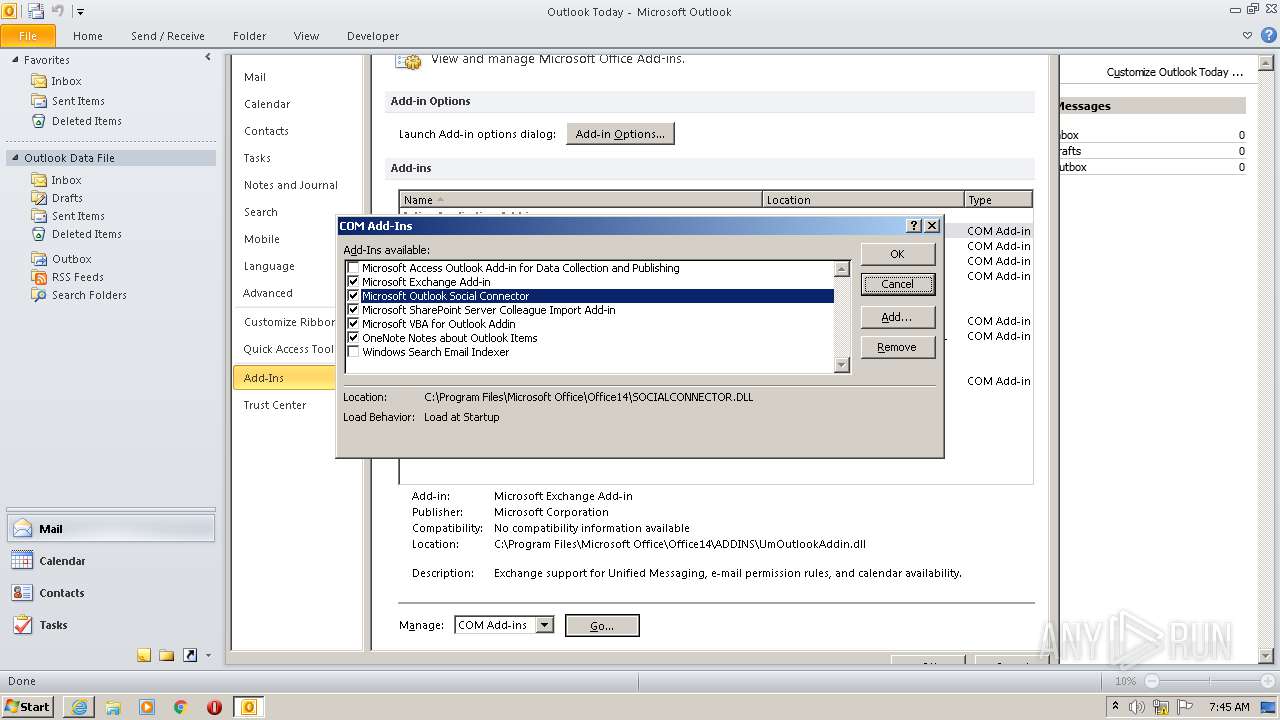1280x720 pixels.
Task: Open Windows Media Player from taskbar
Action: click(x=147, y=707)
